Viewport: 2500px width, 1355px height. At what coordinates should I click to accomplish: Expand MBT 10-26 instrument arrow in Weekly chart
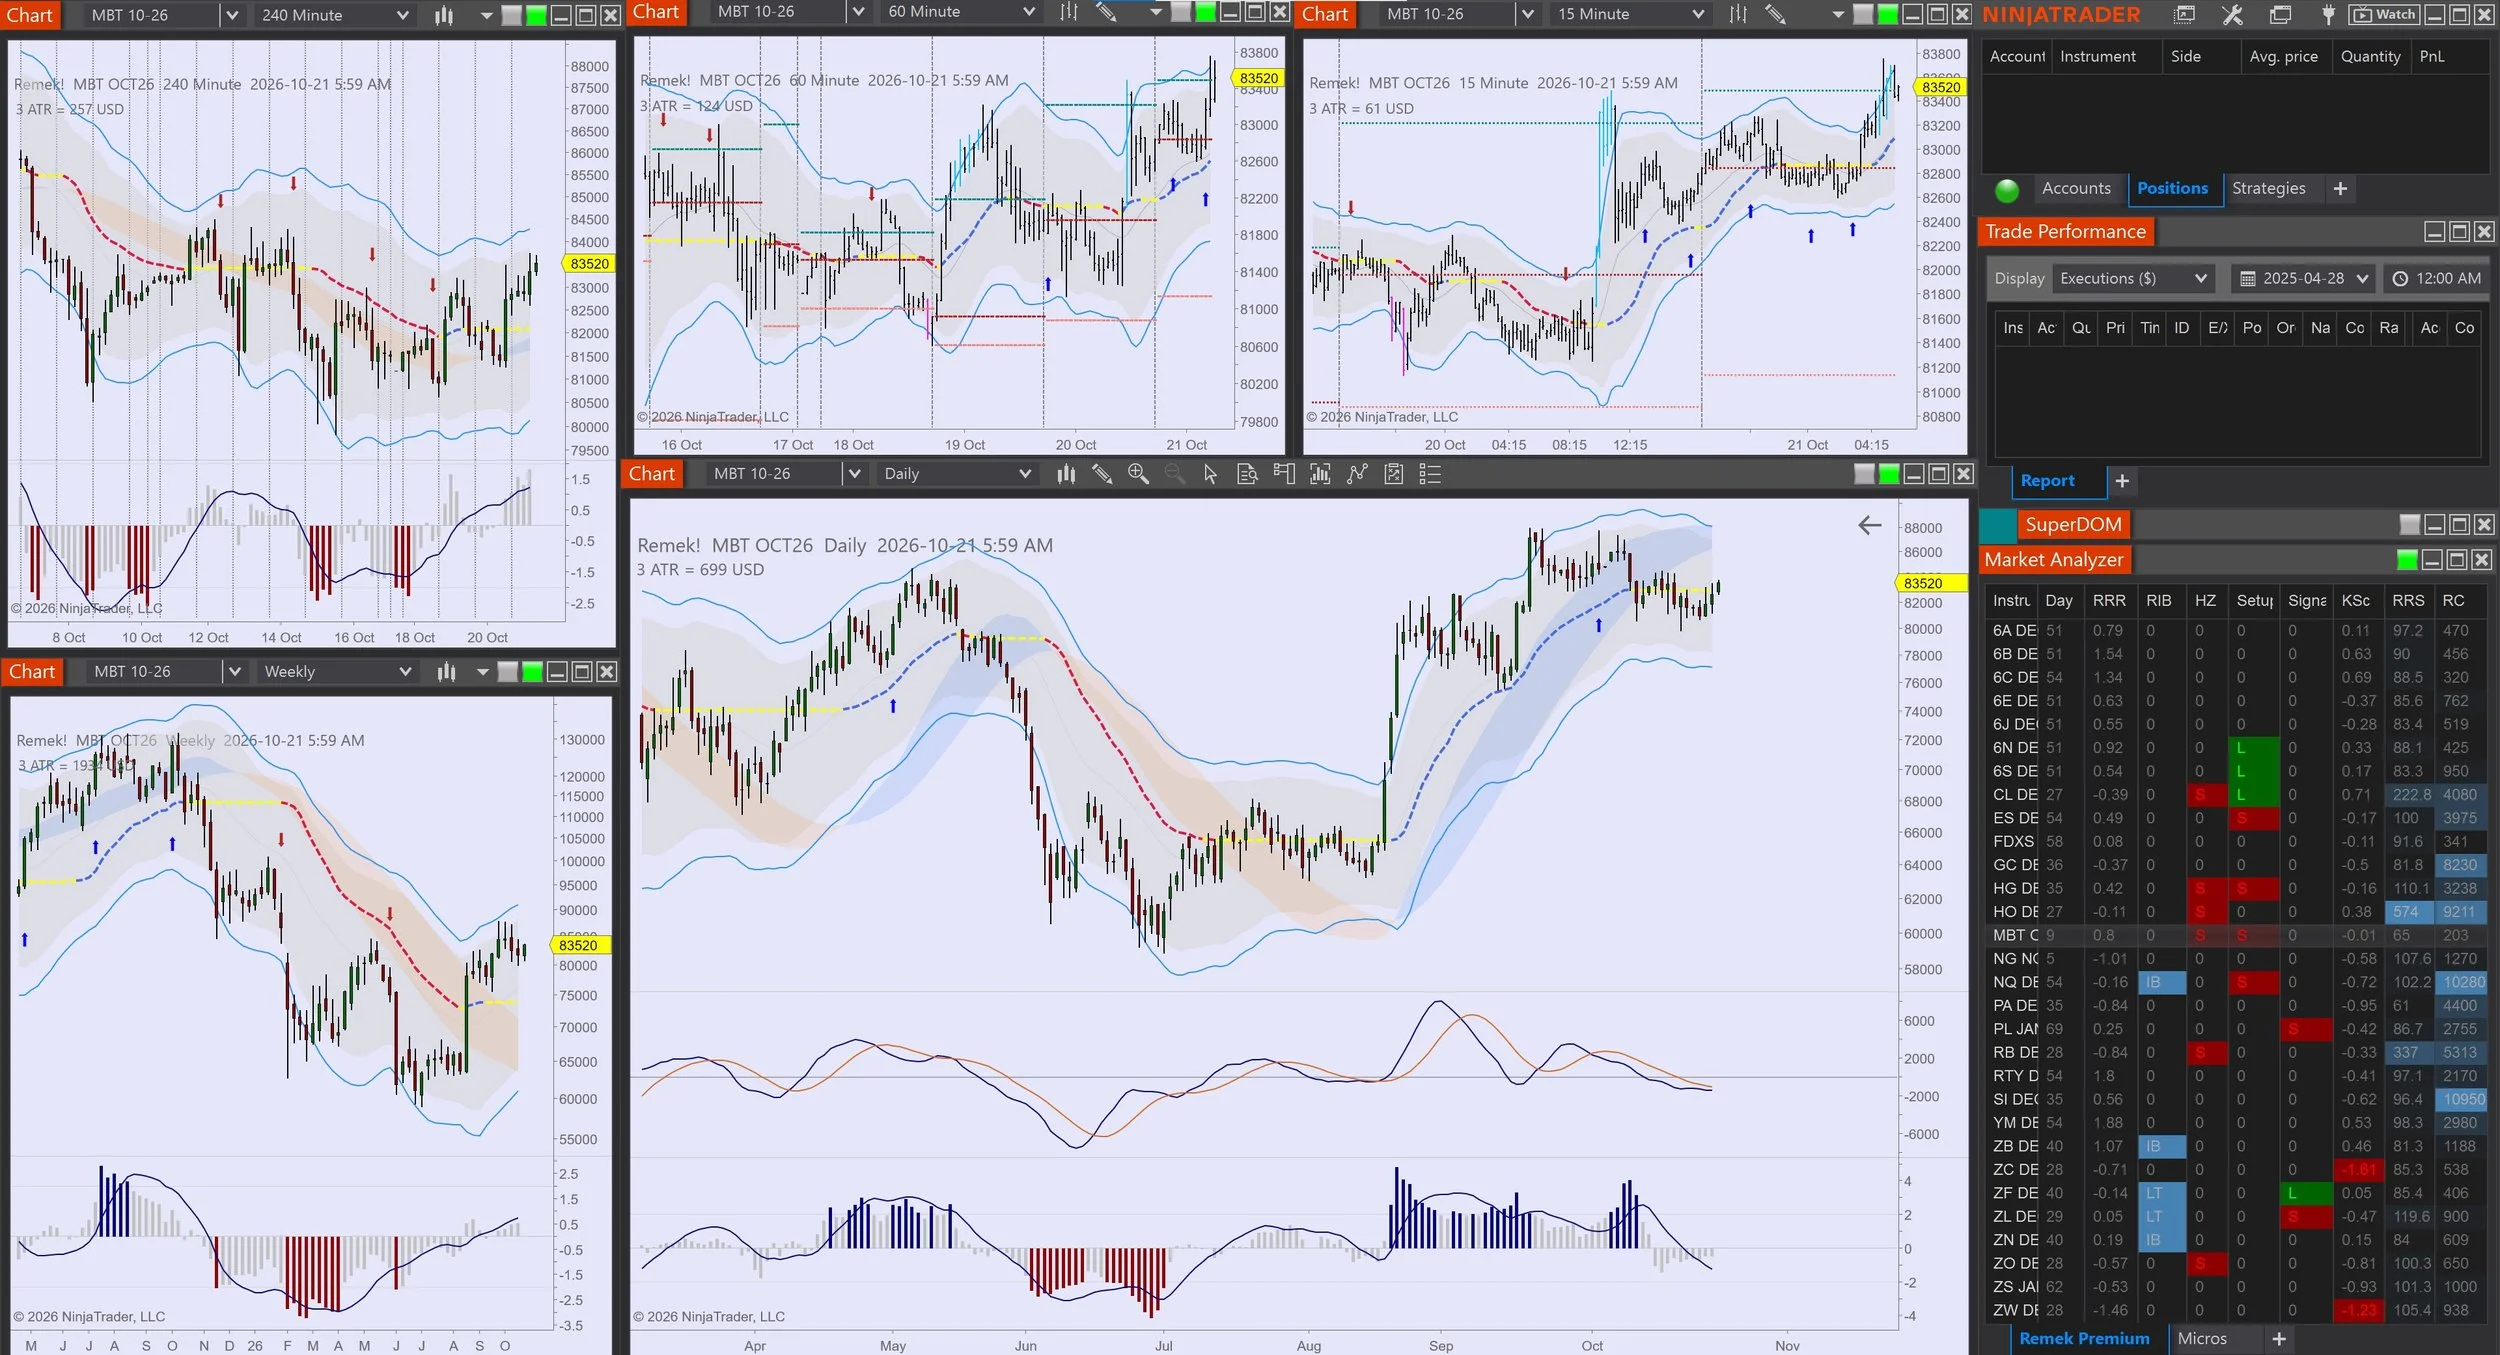(234, 672)
